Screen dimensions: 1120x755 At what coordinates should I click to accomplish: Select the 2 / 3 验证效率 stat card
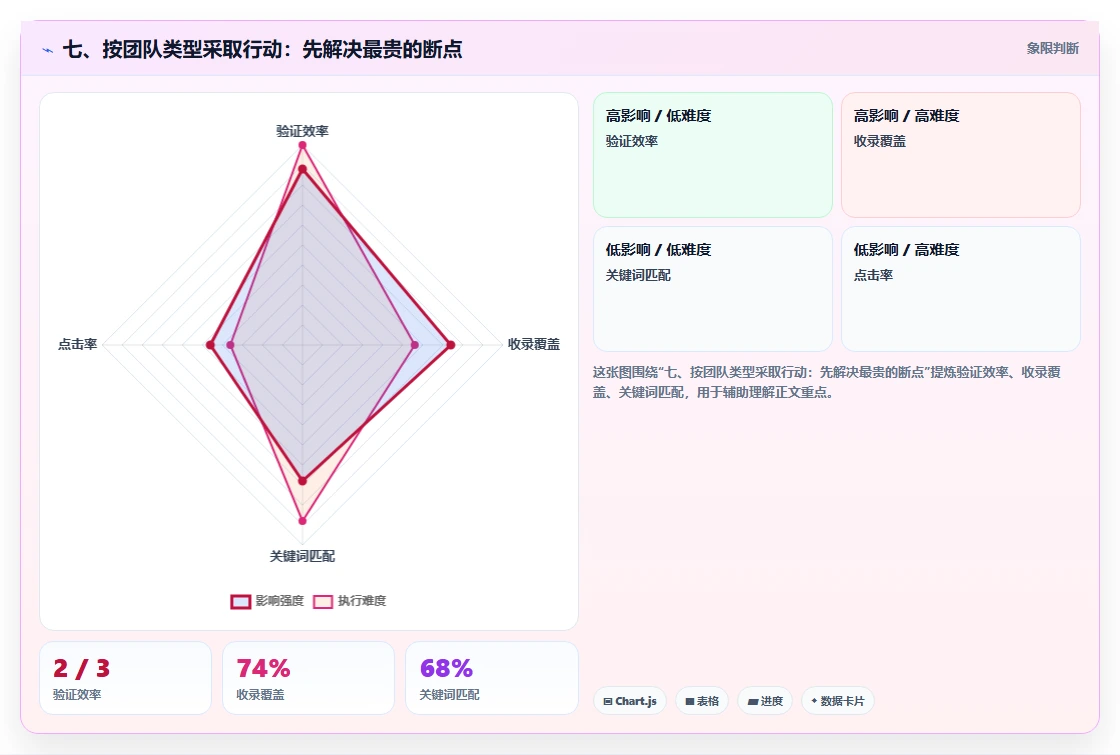coord(126,678)
